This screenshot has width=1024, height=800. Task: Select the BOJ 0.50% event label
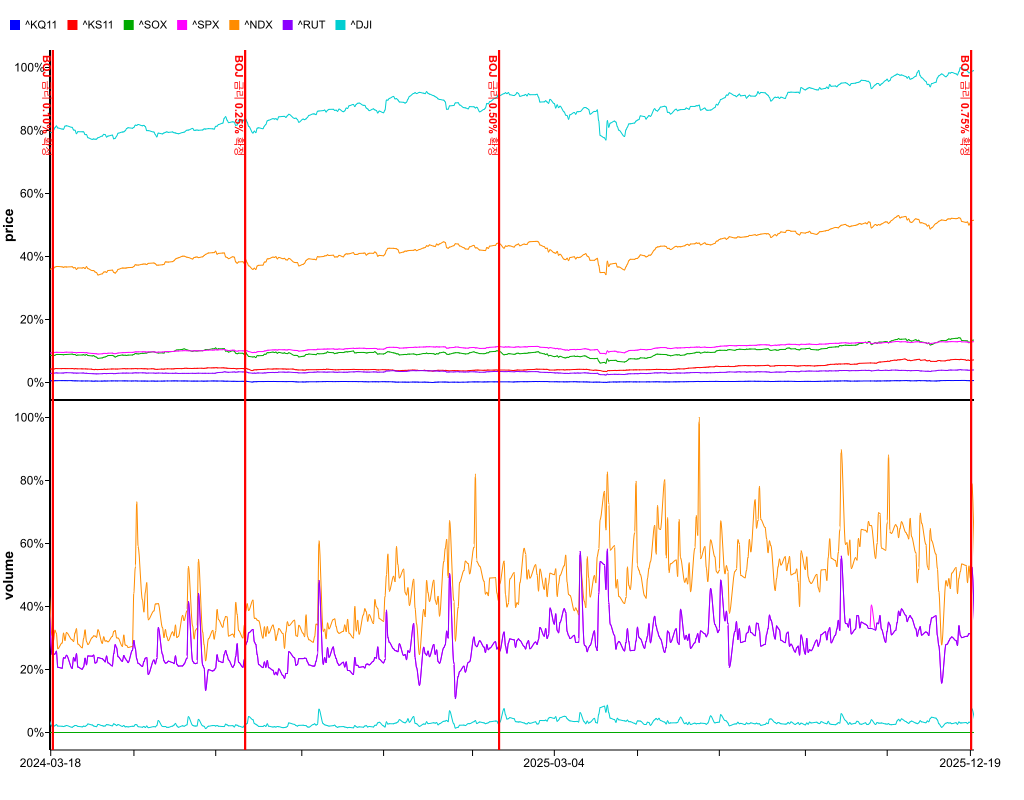(492, 107)
